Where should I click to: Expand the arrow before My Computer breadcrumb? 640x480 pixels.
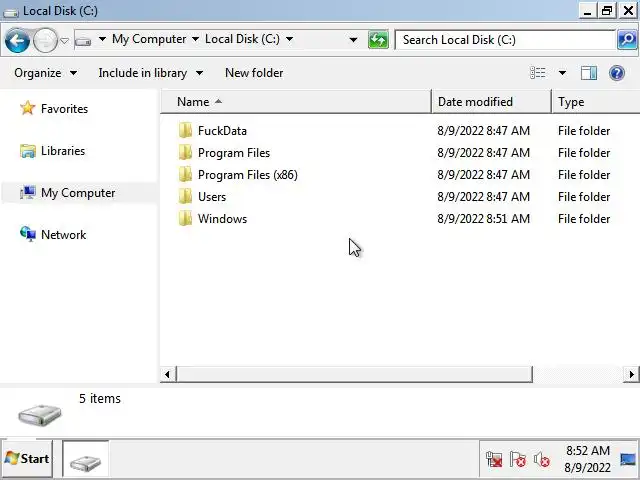[x=102, y=40]
